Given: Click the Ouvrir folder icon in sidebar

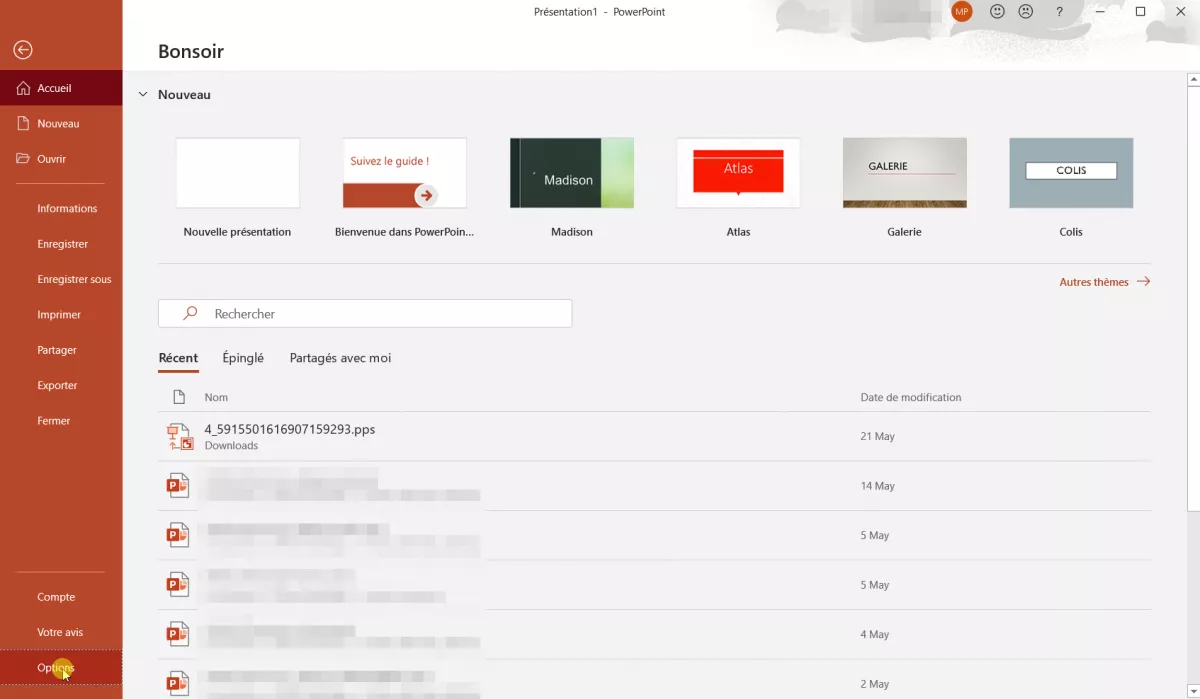Looking at the screenshot, I should click(x=24, y=158).
